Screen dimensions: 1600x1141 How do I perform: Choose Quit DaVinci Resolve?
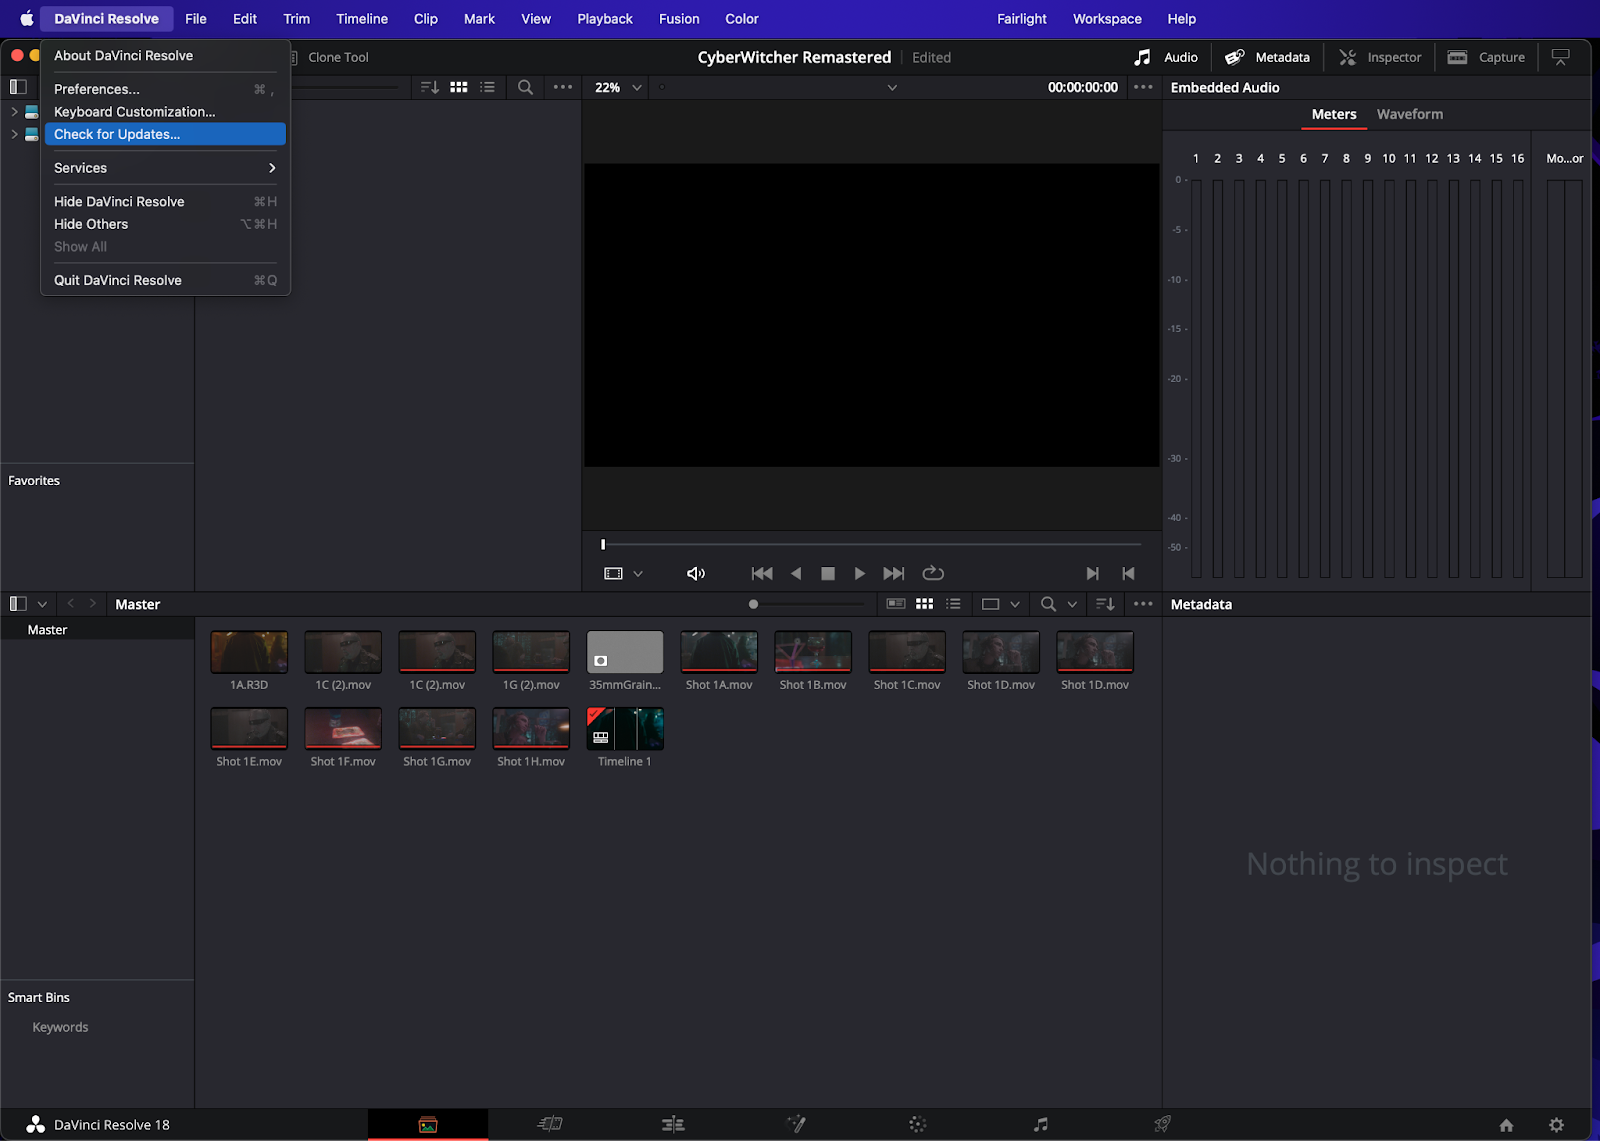165,280
